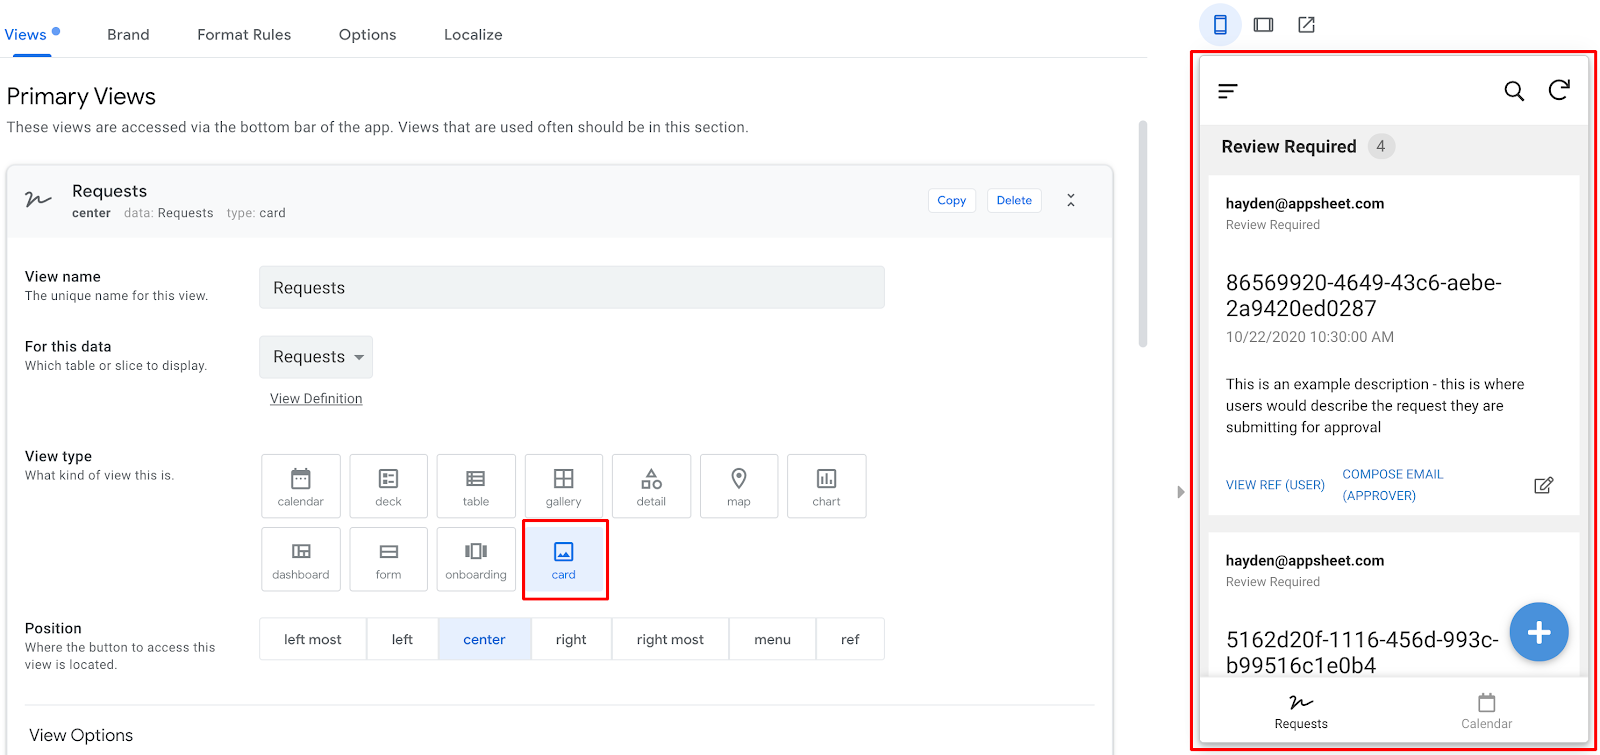The width and height of the screenshot is (1600, 755).
Task: Refresh the app preview with sync icon
Action: (1559, 91)
